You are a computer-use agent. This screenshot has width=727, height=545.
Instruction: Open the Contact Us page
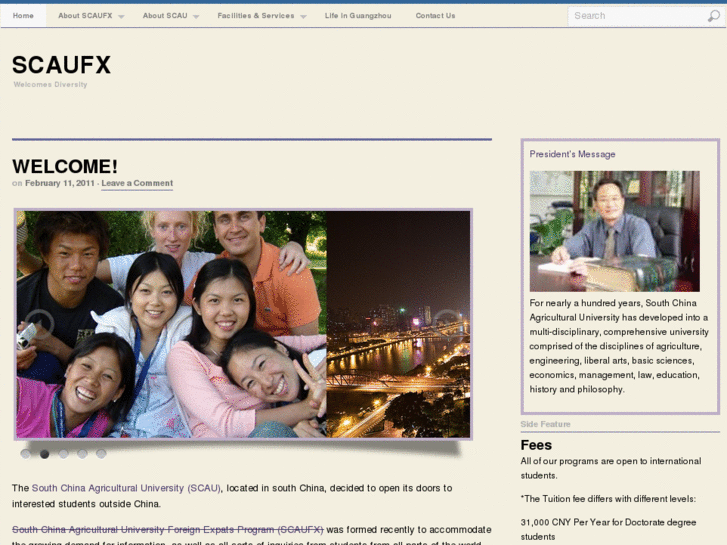[435, 16]
